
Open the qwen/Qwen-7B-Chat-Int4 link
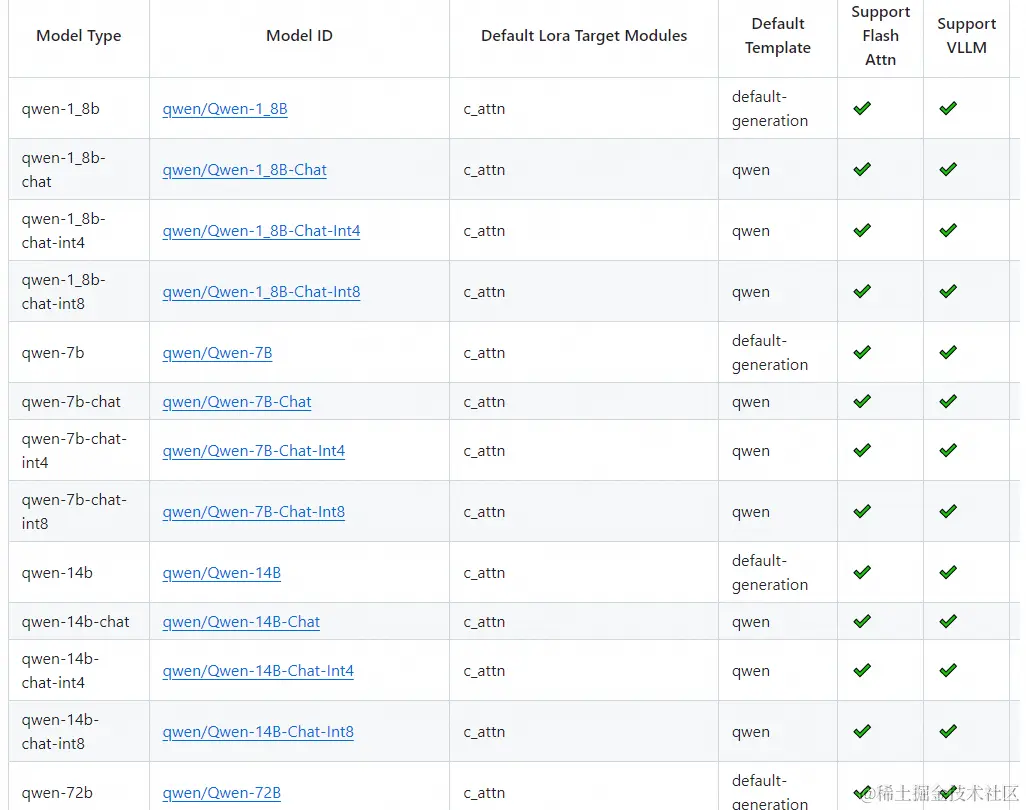pos(254,451)
